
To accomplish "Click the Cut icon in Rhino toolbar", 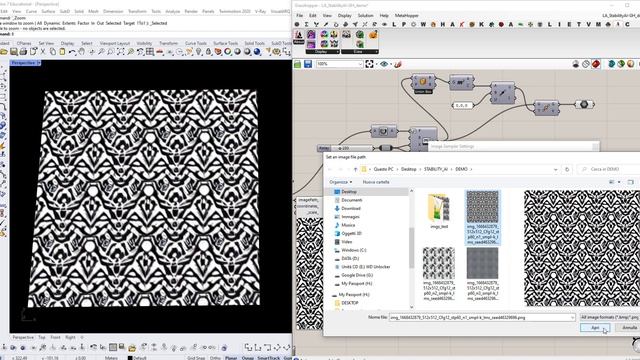I will click(x=43, y=52).
